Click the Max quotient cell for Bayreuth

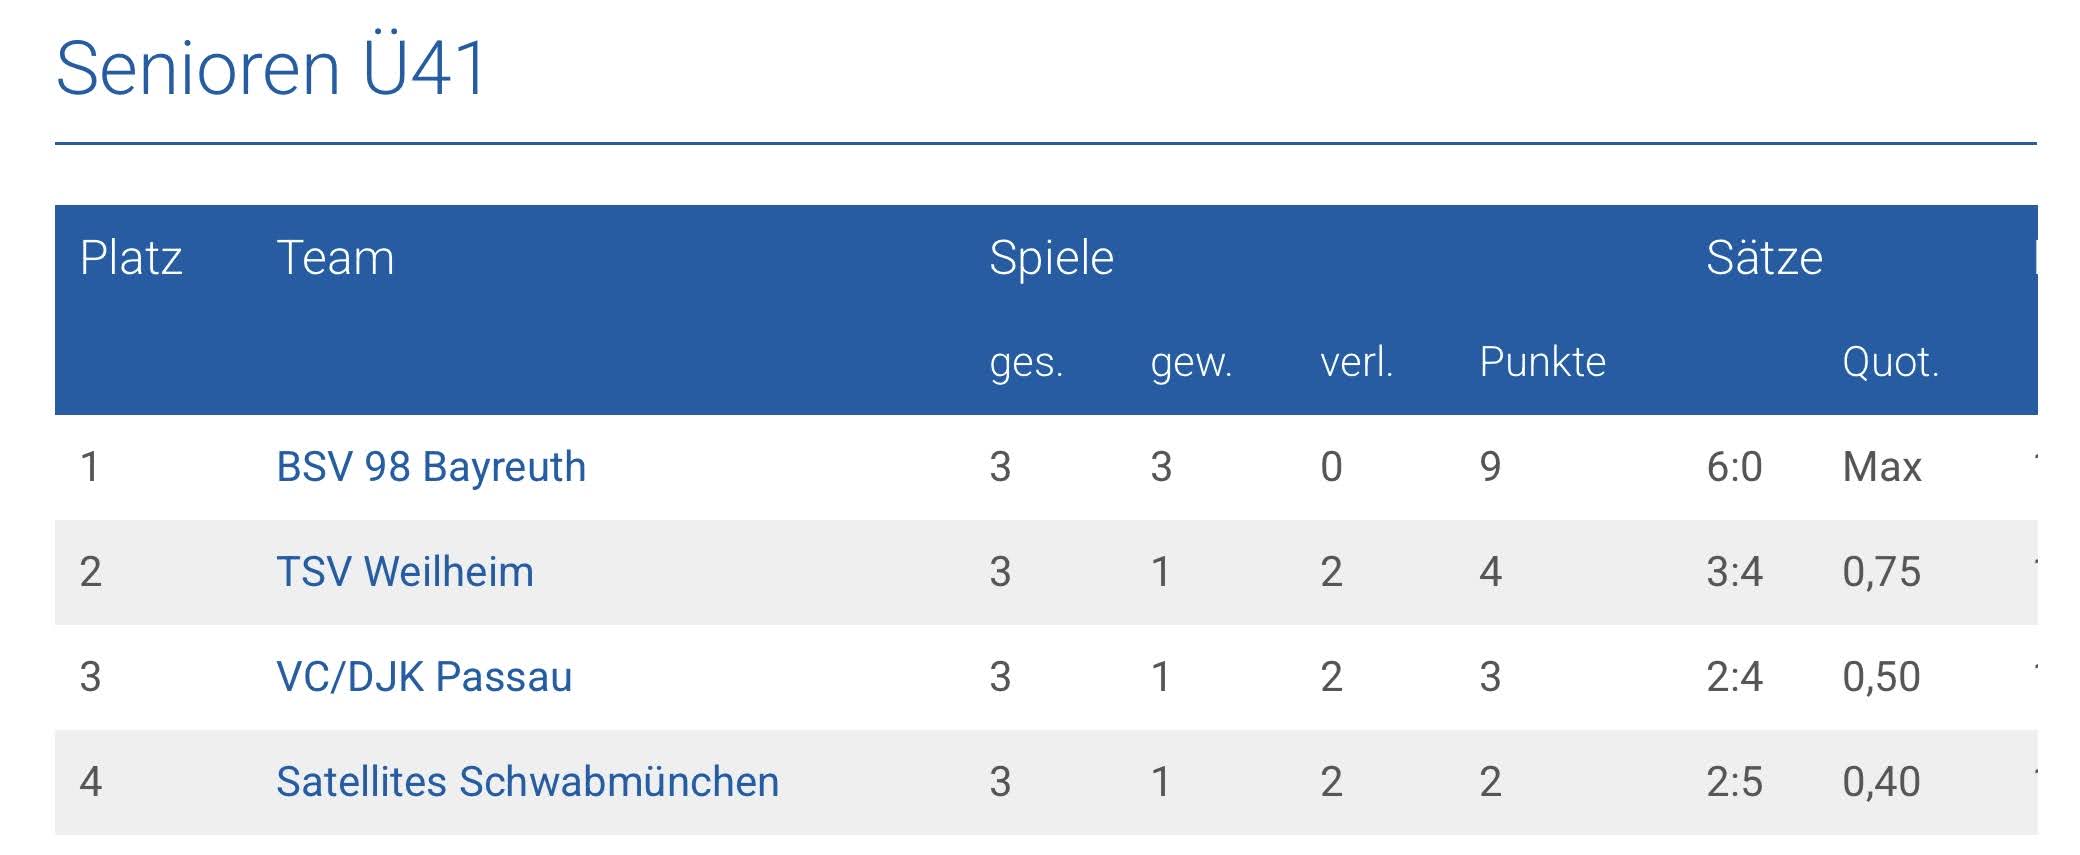click(1881, 467)
